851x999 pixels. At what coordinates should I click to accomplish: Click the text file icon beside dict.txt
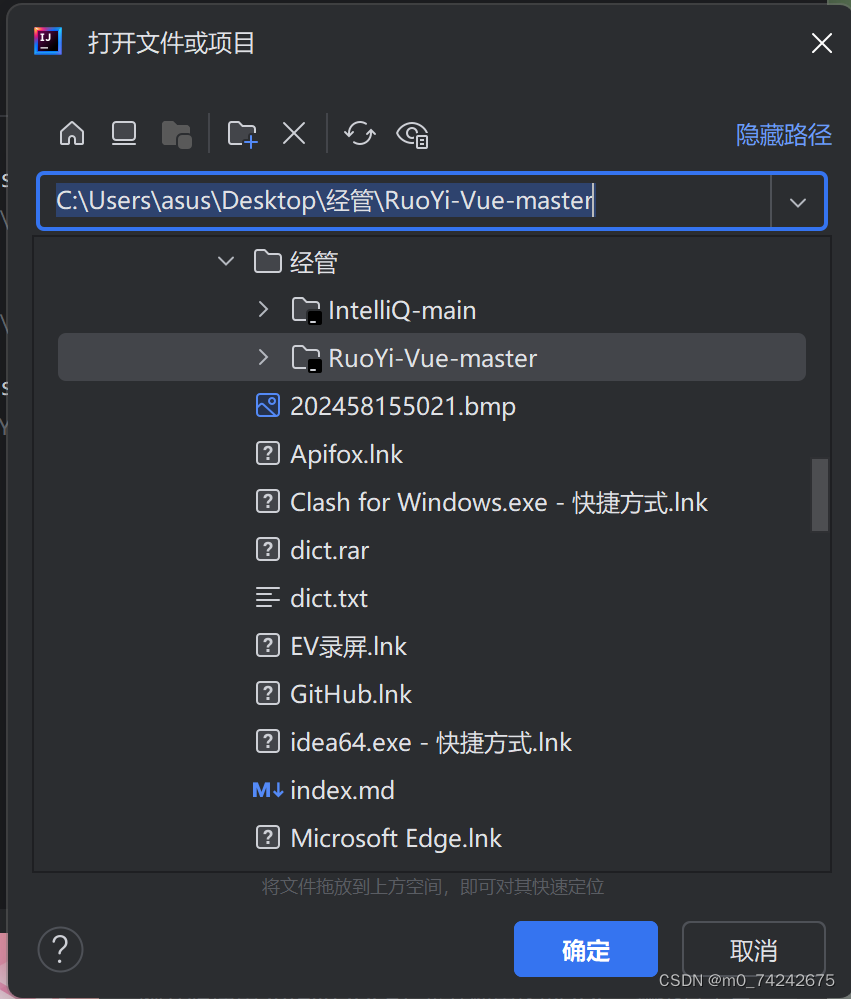pyautogui.click(x=268, y=598)
